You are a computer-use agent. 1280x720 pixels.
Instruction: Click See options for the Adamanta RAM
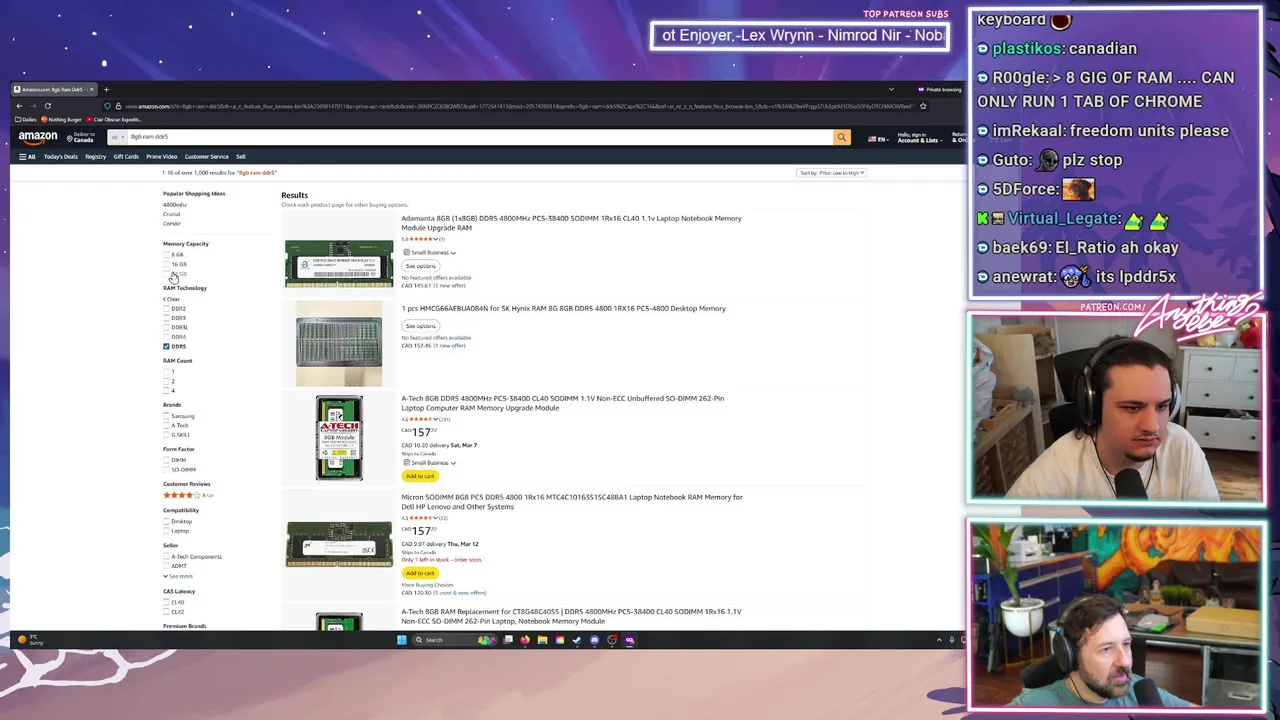coord(420,266)
